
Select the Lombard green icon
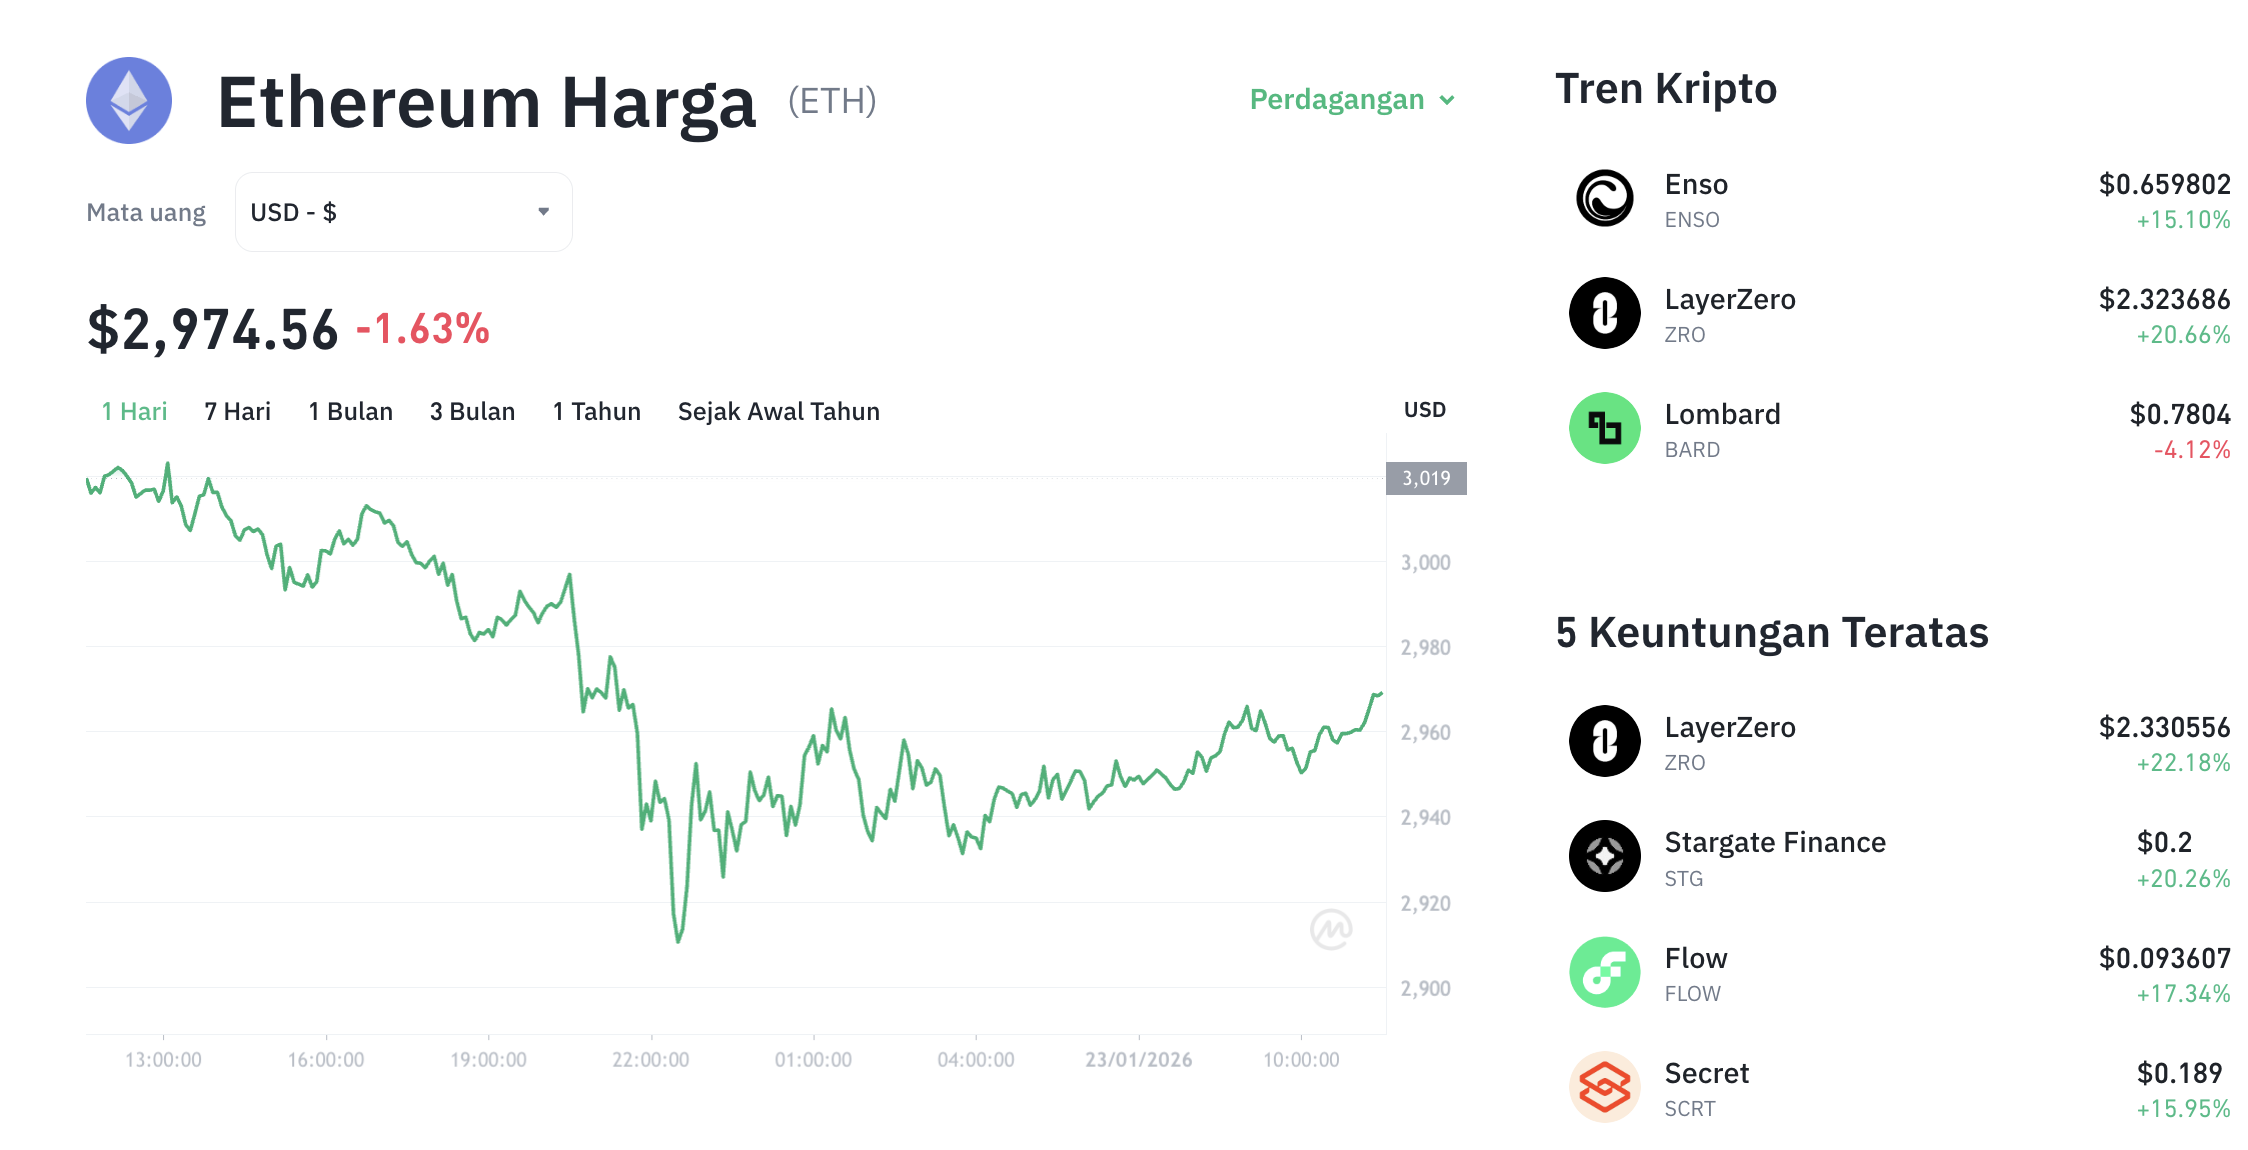pyautogui.click(x=1604, y=428)
